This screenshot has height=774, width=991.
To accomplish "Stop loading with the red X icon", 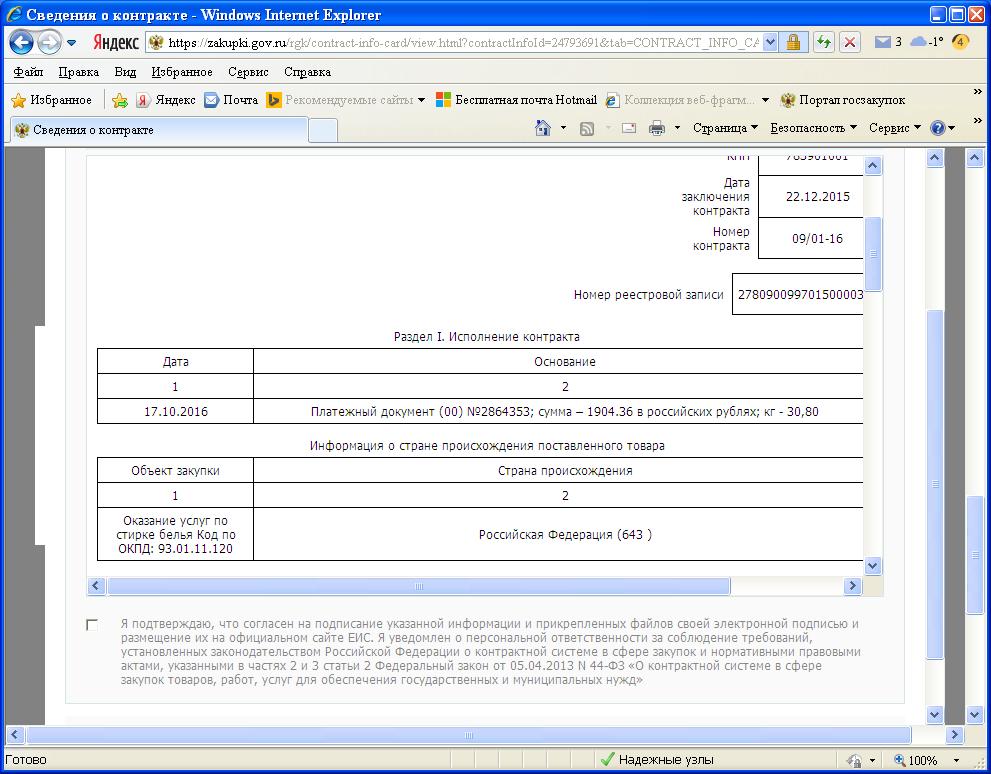I will click(x=850, y=42).
